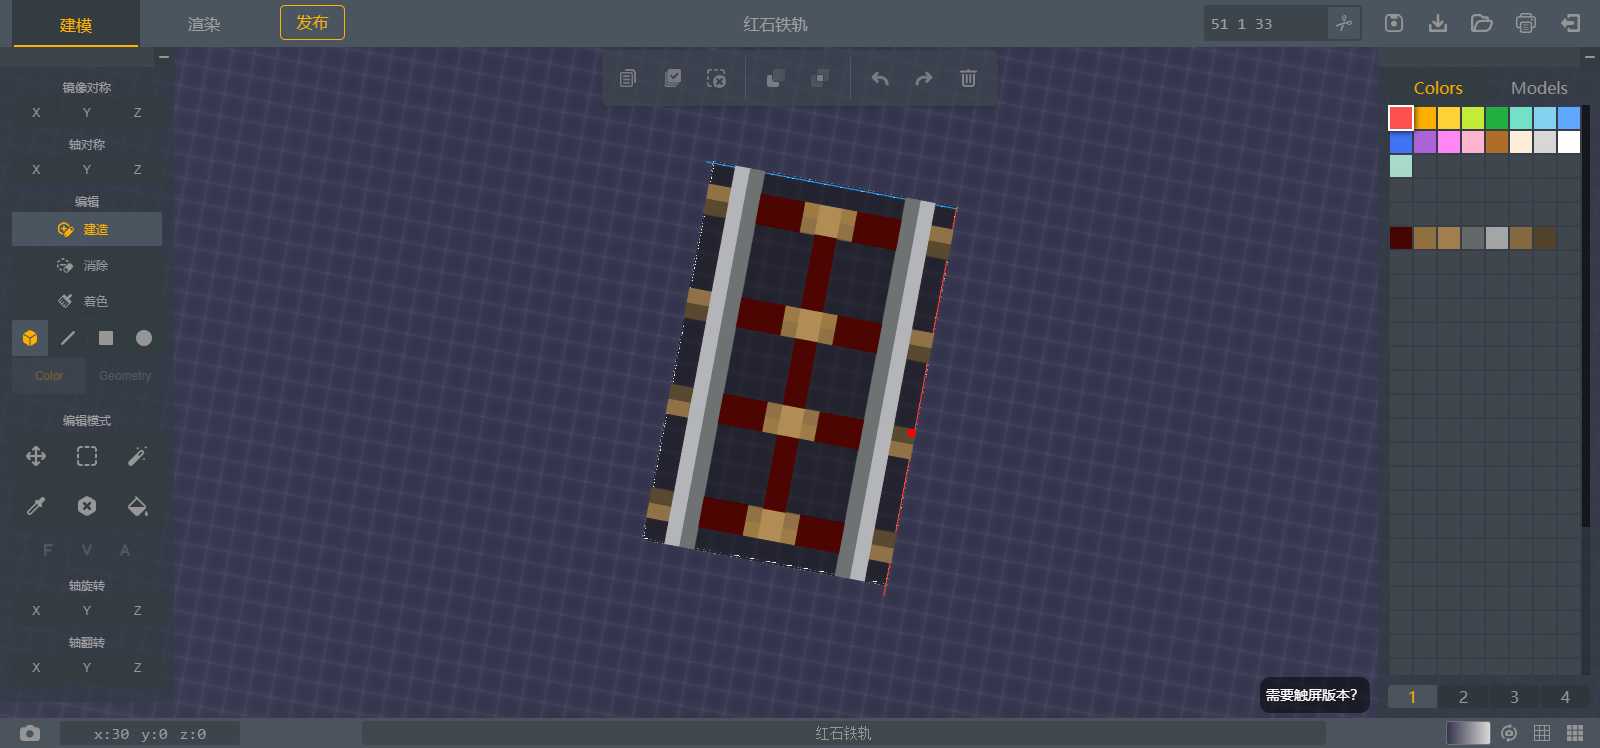1600x748 pixels.
Task: Select the 消除 erase mode
Action: pyautogui.click(x=87, y=265)
